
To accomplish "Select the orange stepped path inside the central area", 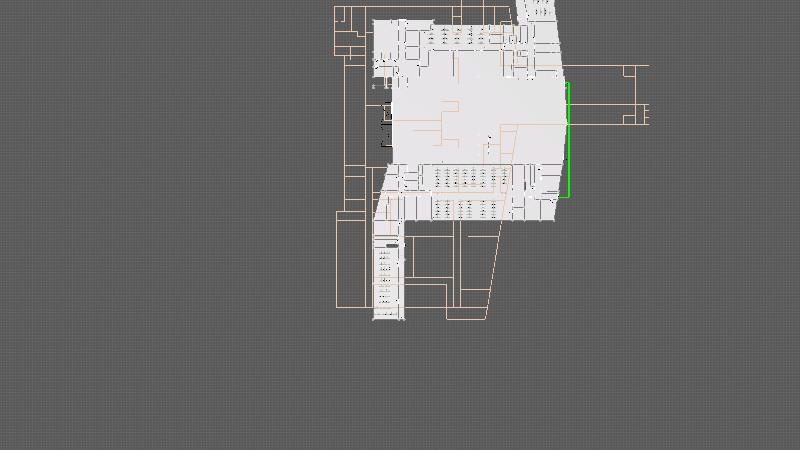I will click(440, 122).
